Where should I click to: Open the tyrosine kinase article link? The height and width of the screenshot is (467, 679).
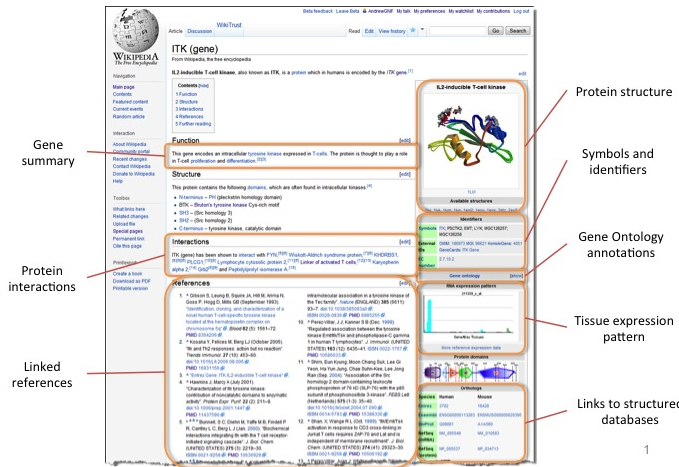coord(265,154)
